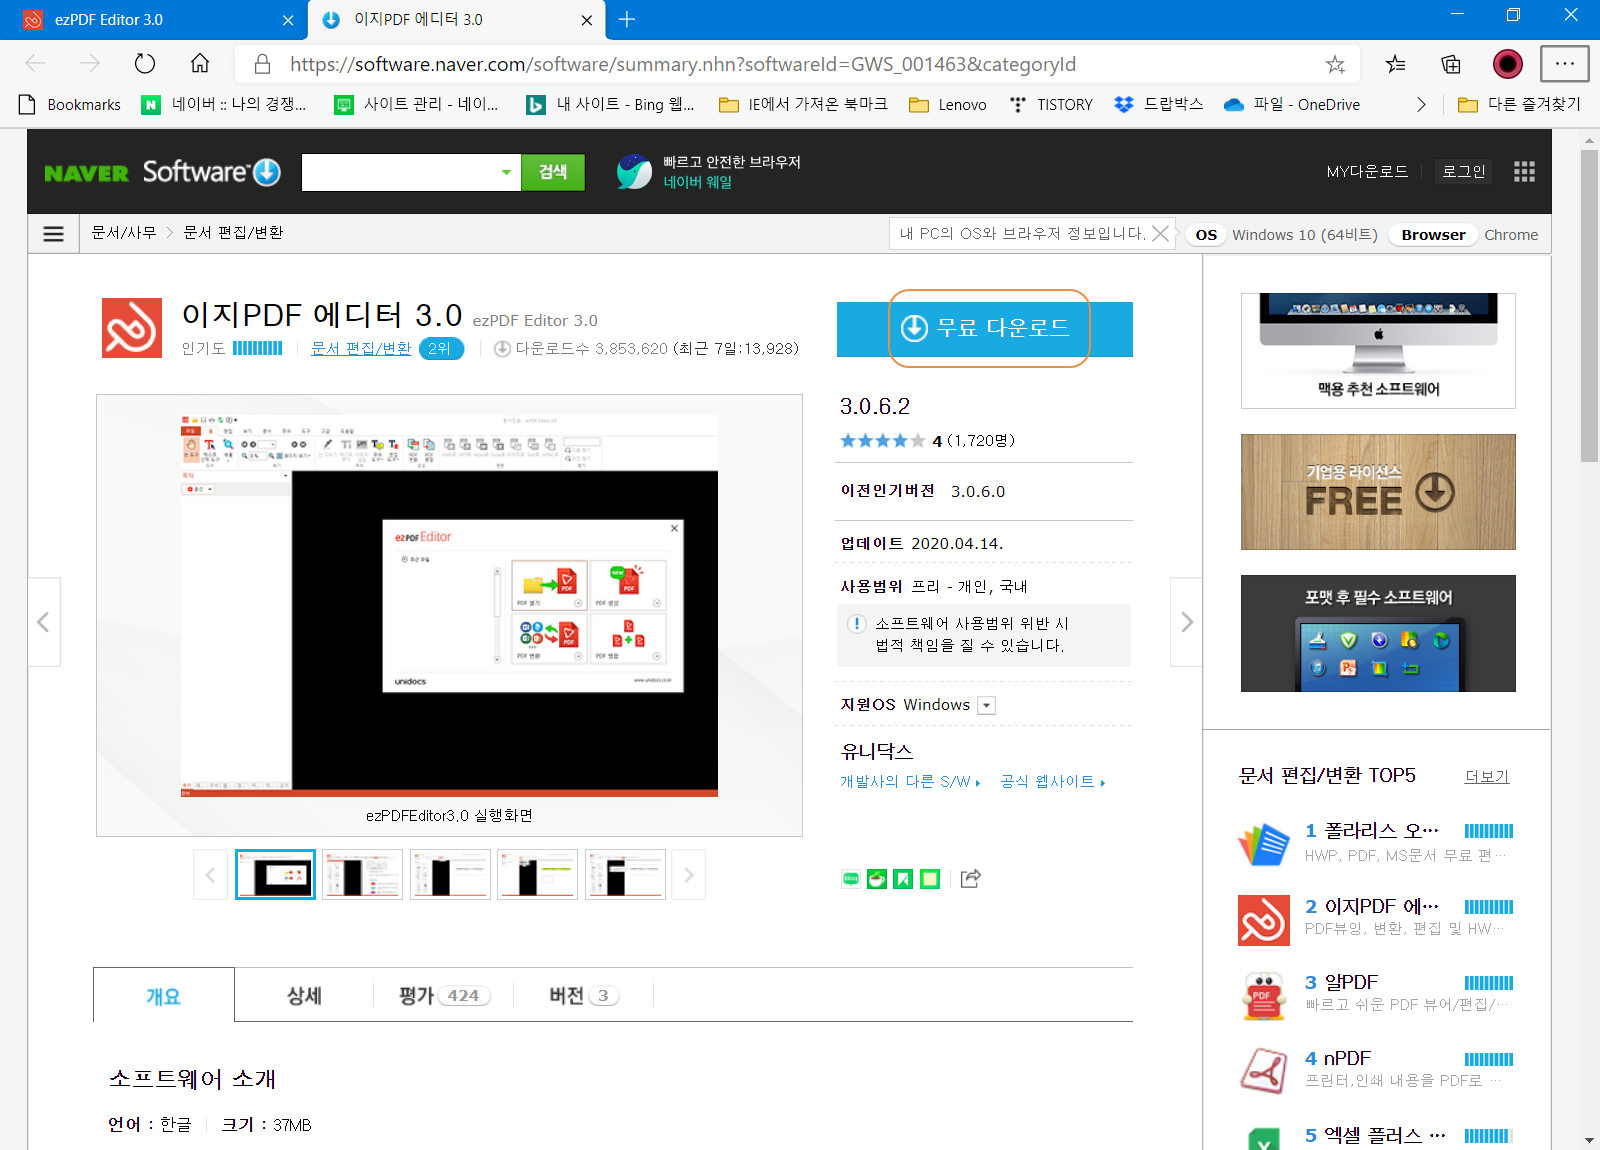1600x1150 pixels.
Task: Open the Bookmarks bar item
Action: (70, 105)
